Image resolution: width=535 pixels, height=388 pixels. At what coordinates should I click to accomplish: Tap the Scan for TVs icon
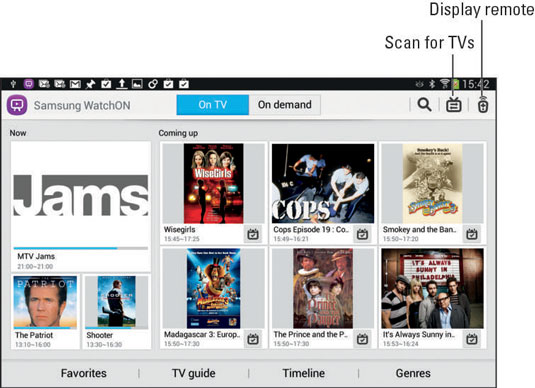[x=454, y=105]
